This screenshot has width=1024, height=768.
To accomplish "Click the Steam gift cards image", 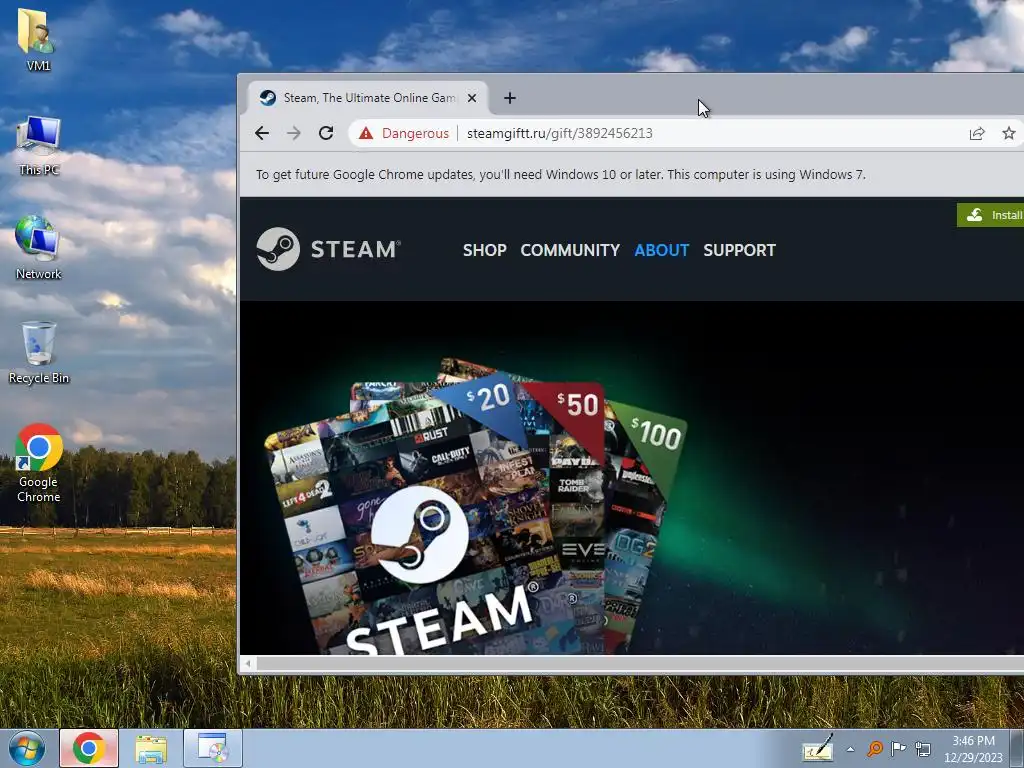I will tap(475, 506).
